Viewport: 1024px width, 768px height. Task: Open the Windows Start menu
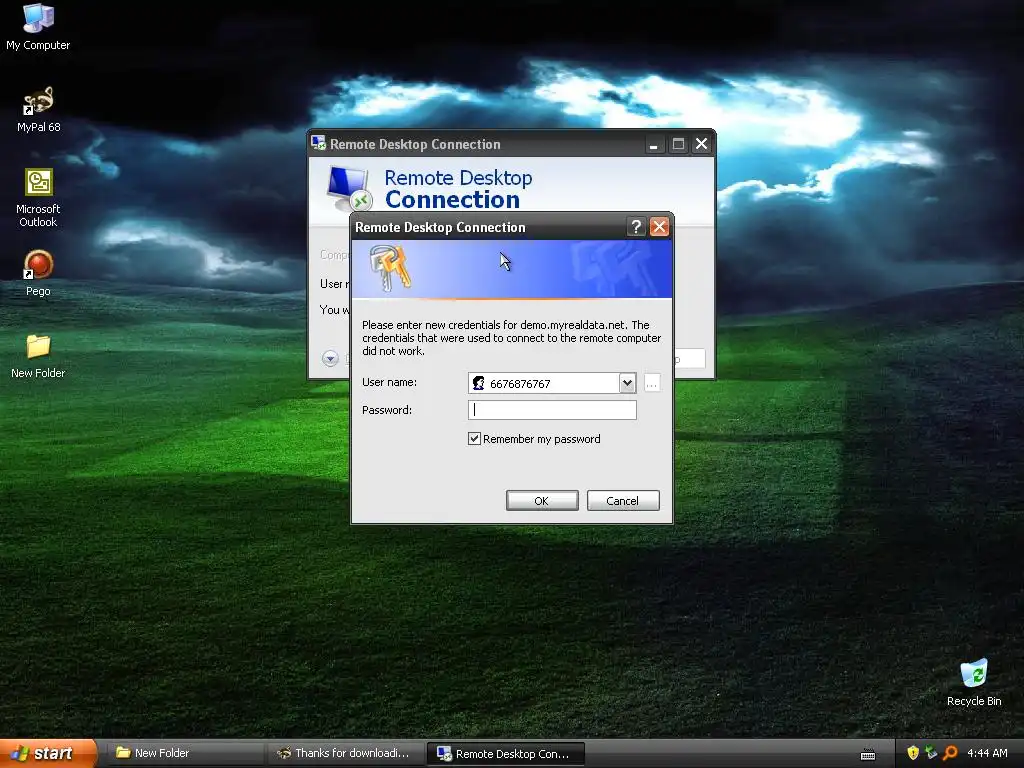point(49,753)
